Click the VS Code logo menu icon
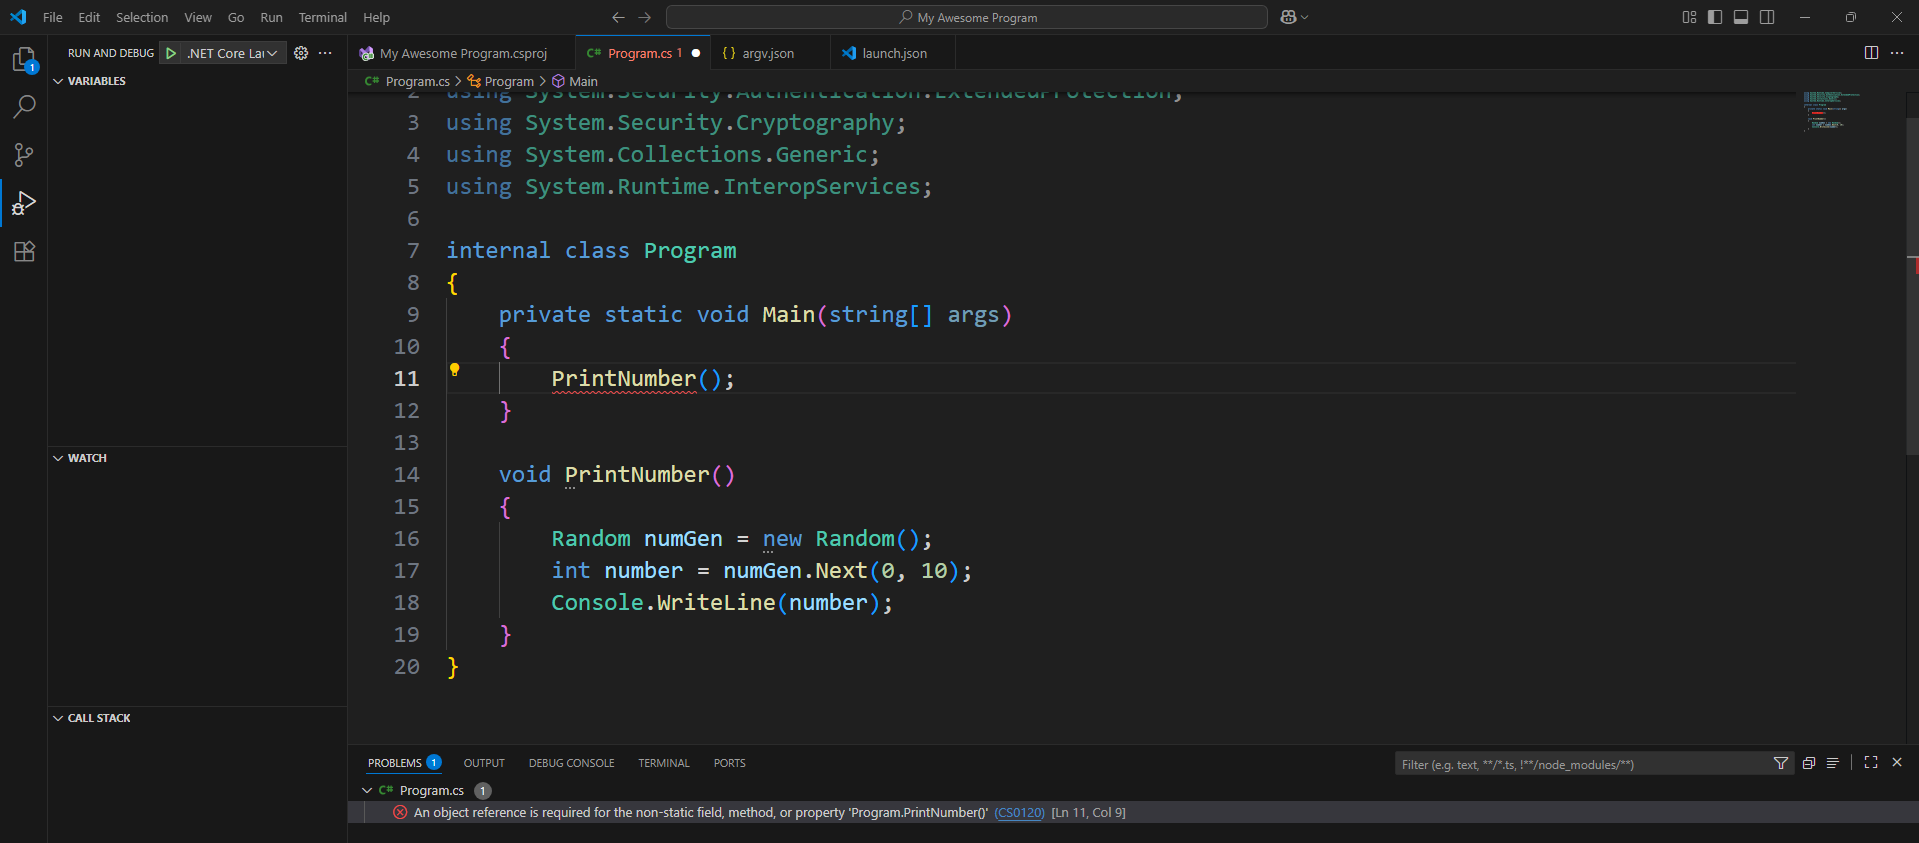Screen dimensions: 1919x843 pyautogui.click(x=18, y=17)
